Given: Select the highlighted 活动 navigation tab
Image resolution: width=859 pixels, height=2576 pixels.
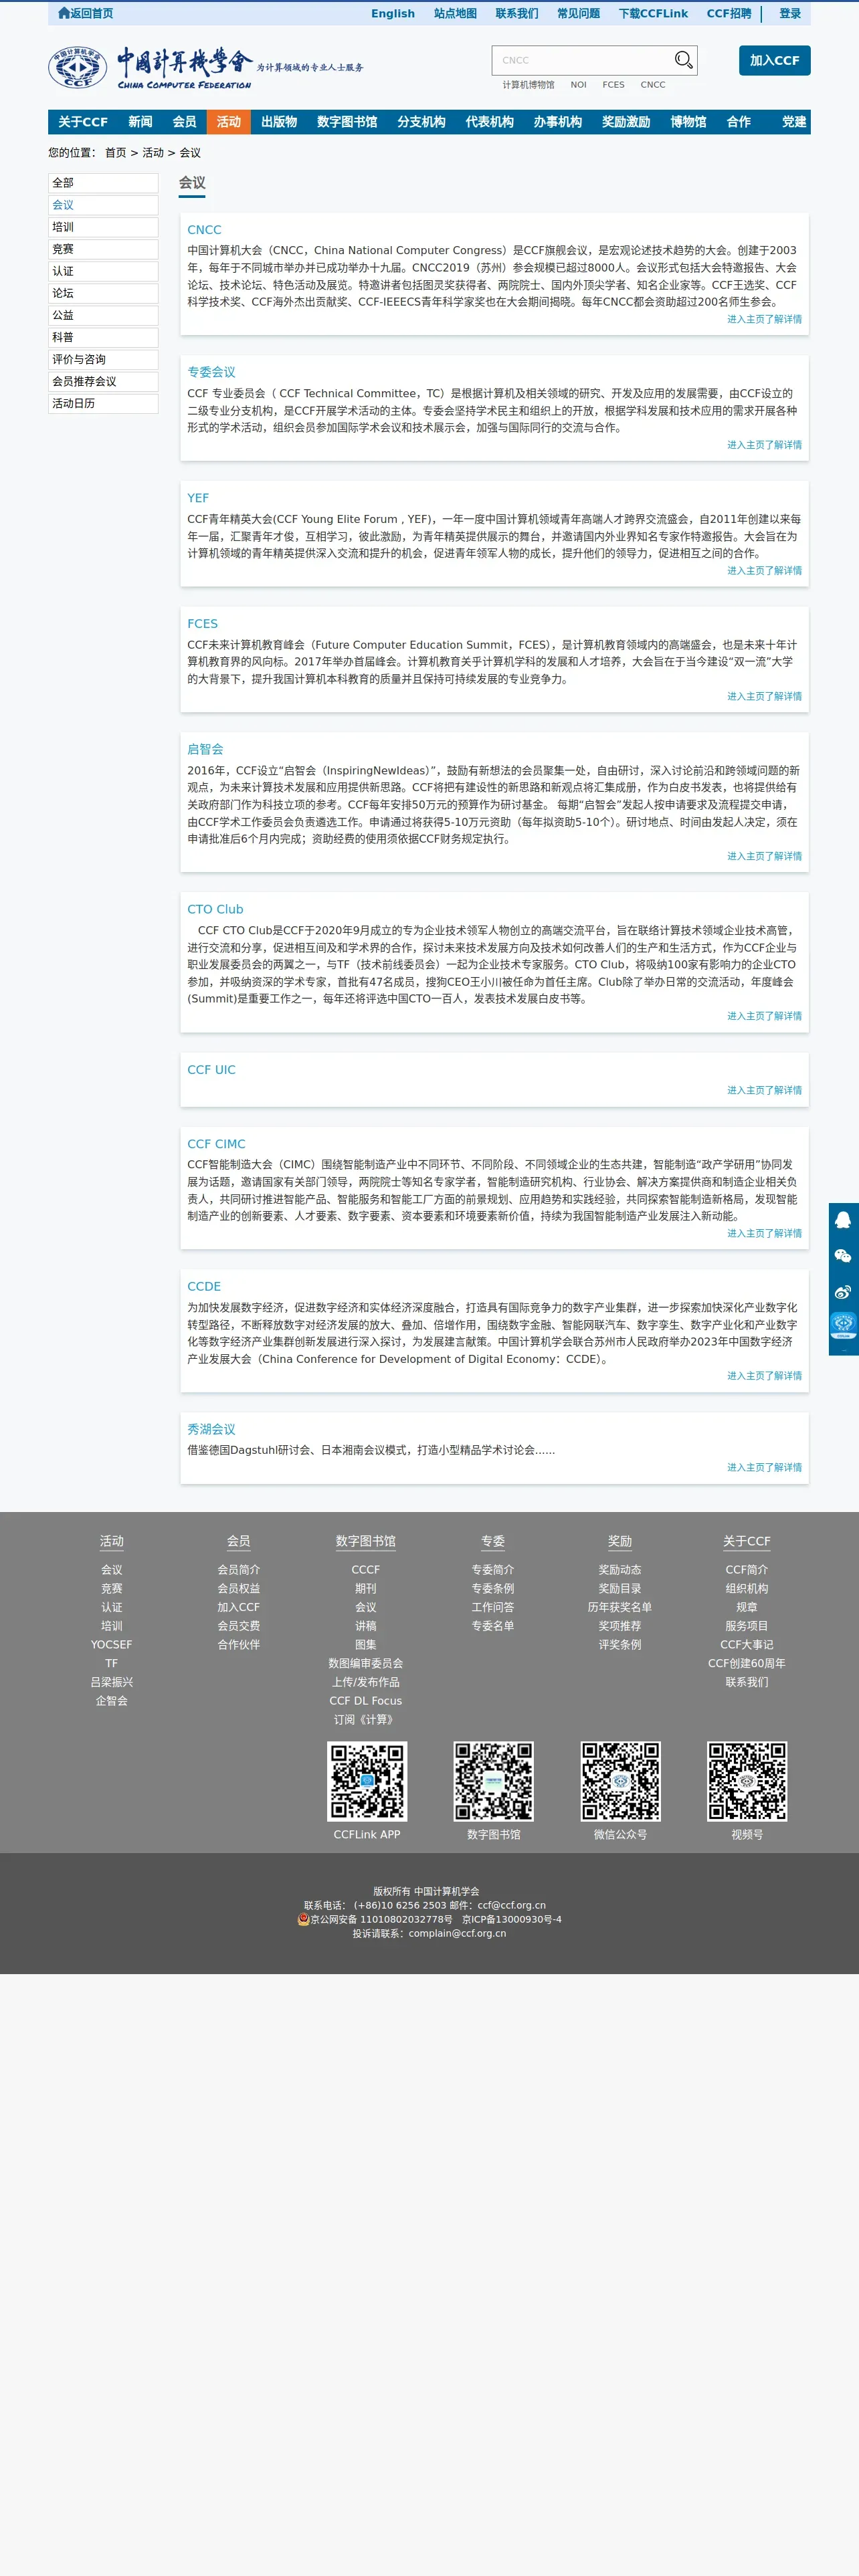Looking at the screenshot, I should (228, 122).
